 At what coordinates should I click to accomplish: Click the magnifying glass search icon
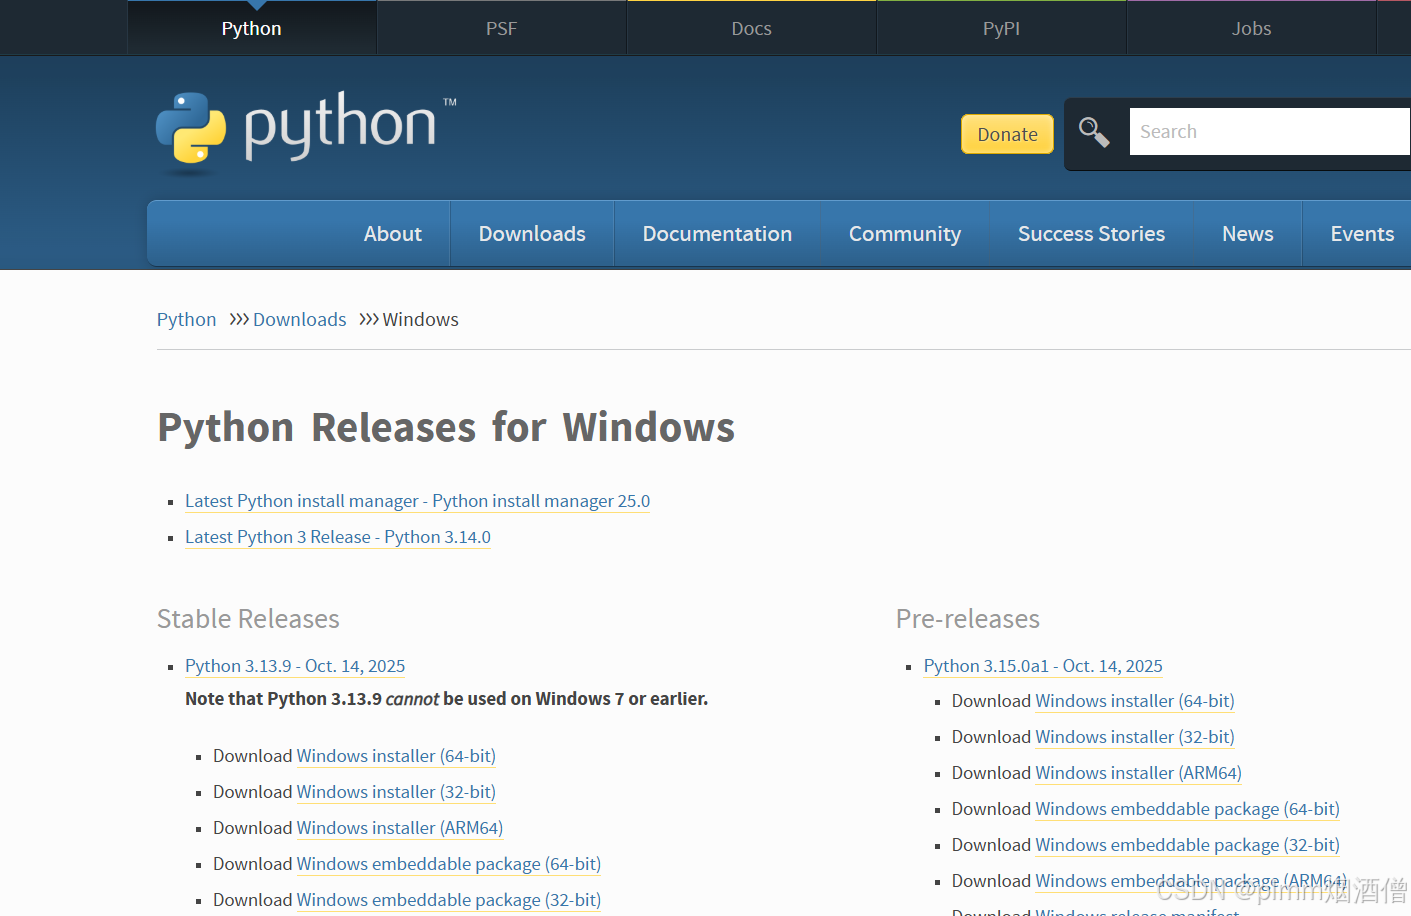pyautogui.click(x=1094, y=132)
